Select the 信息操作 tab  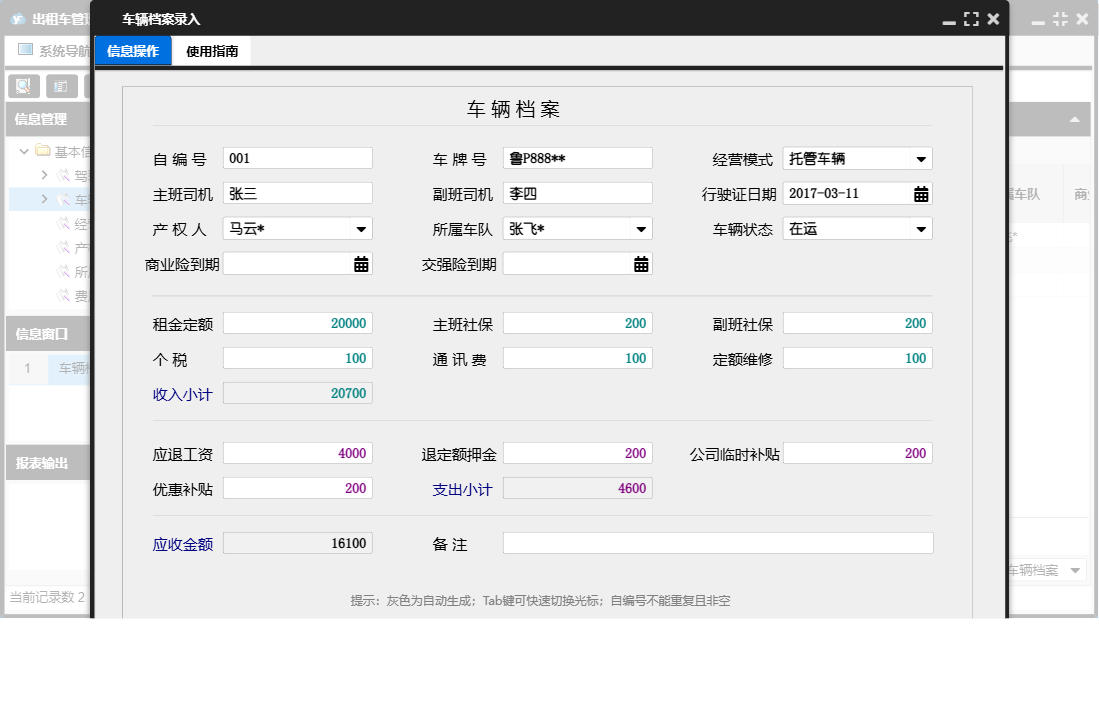(133, 50)
